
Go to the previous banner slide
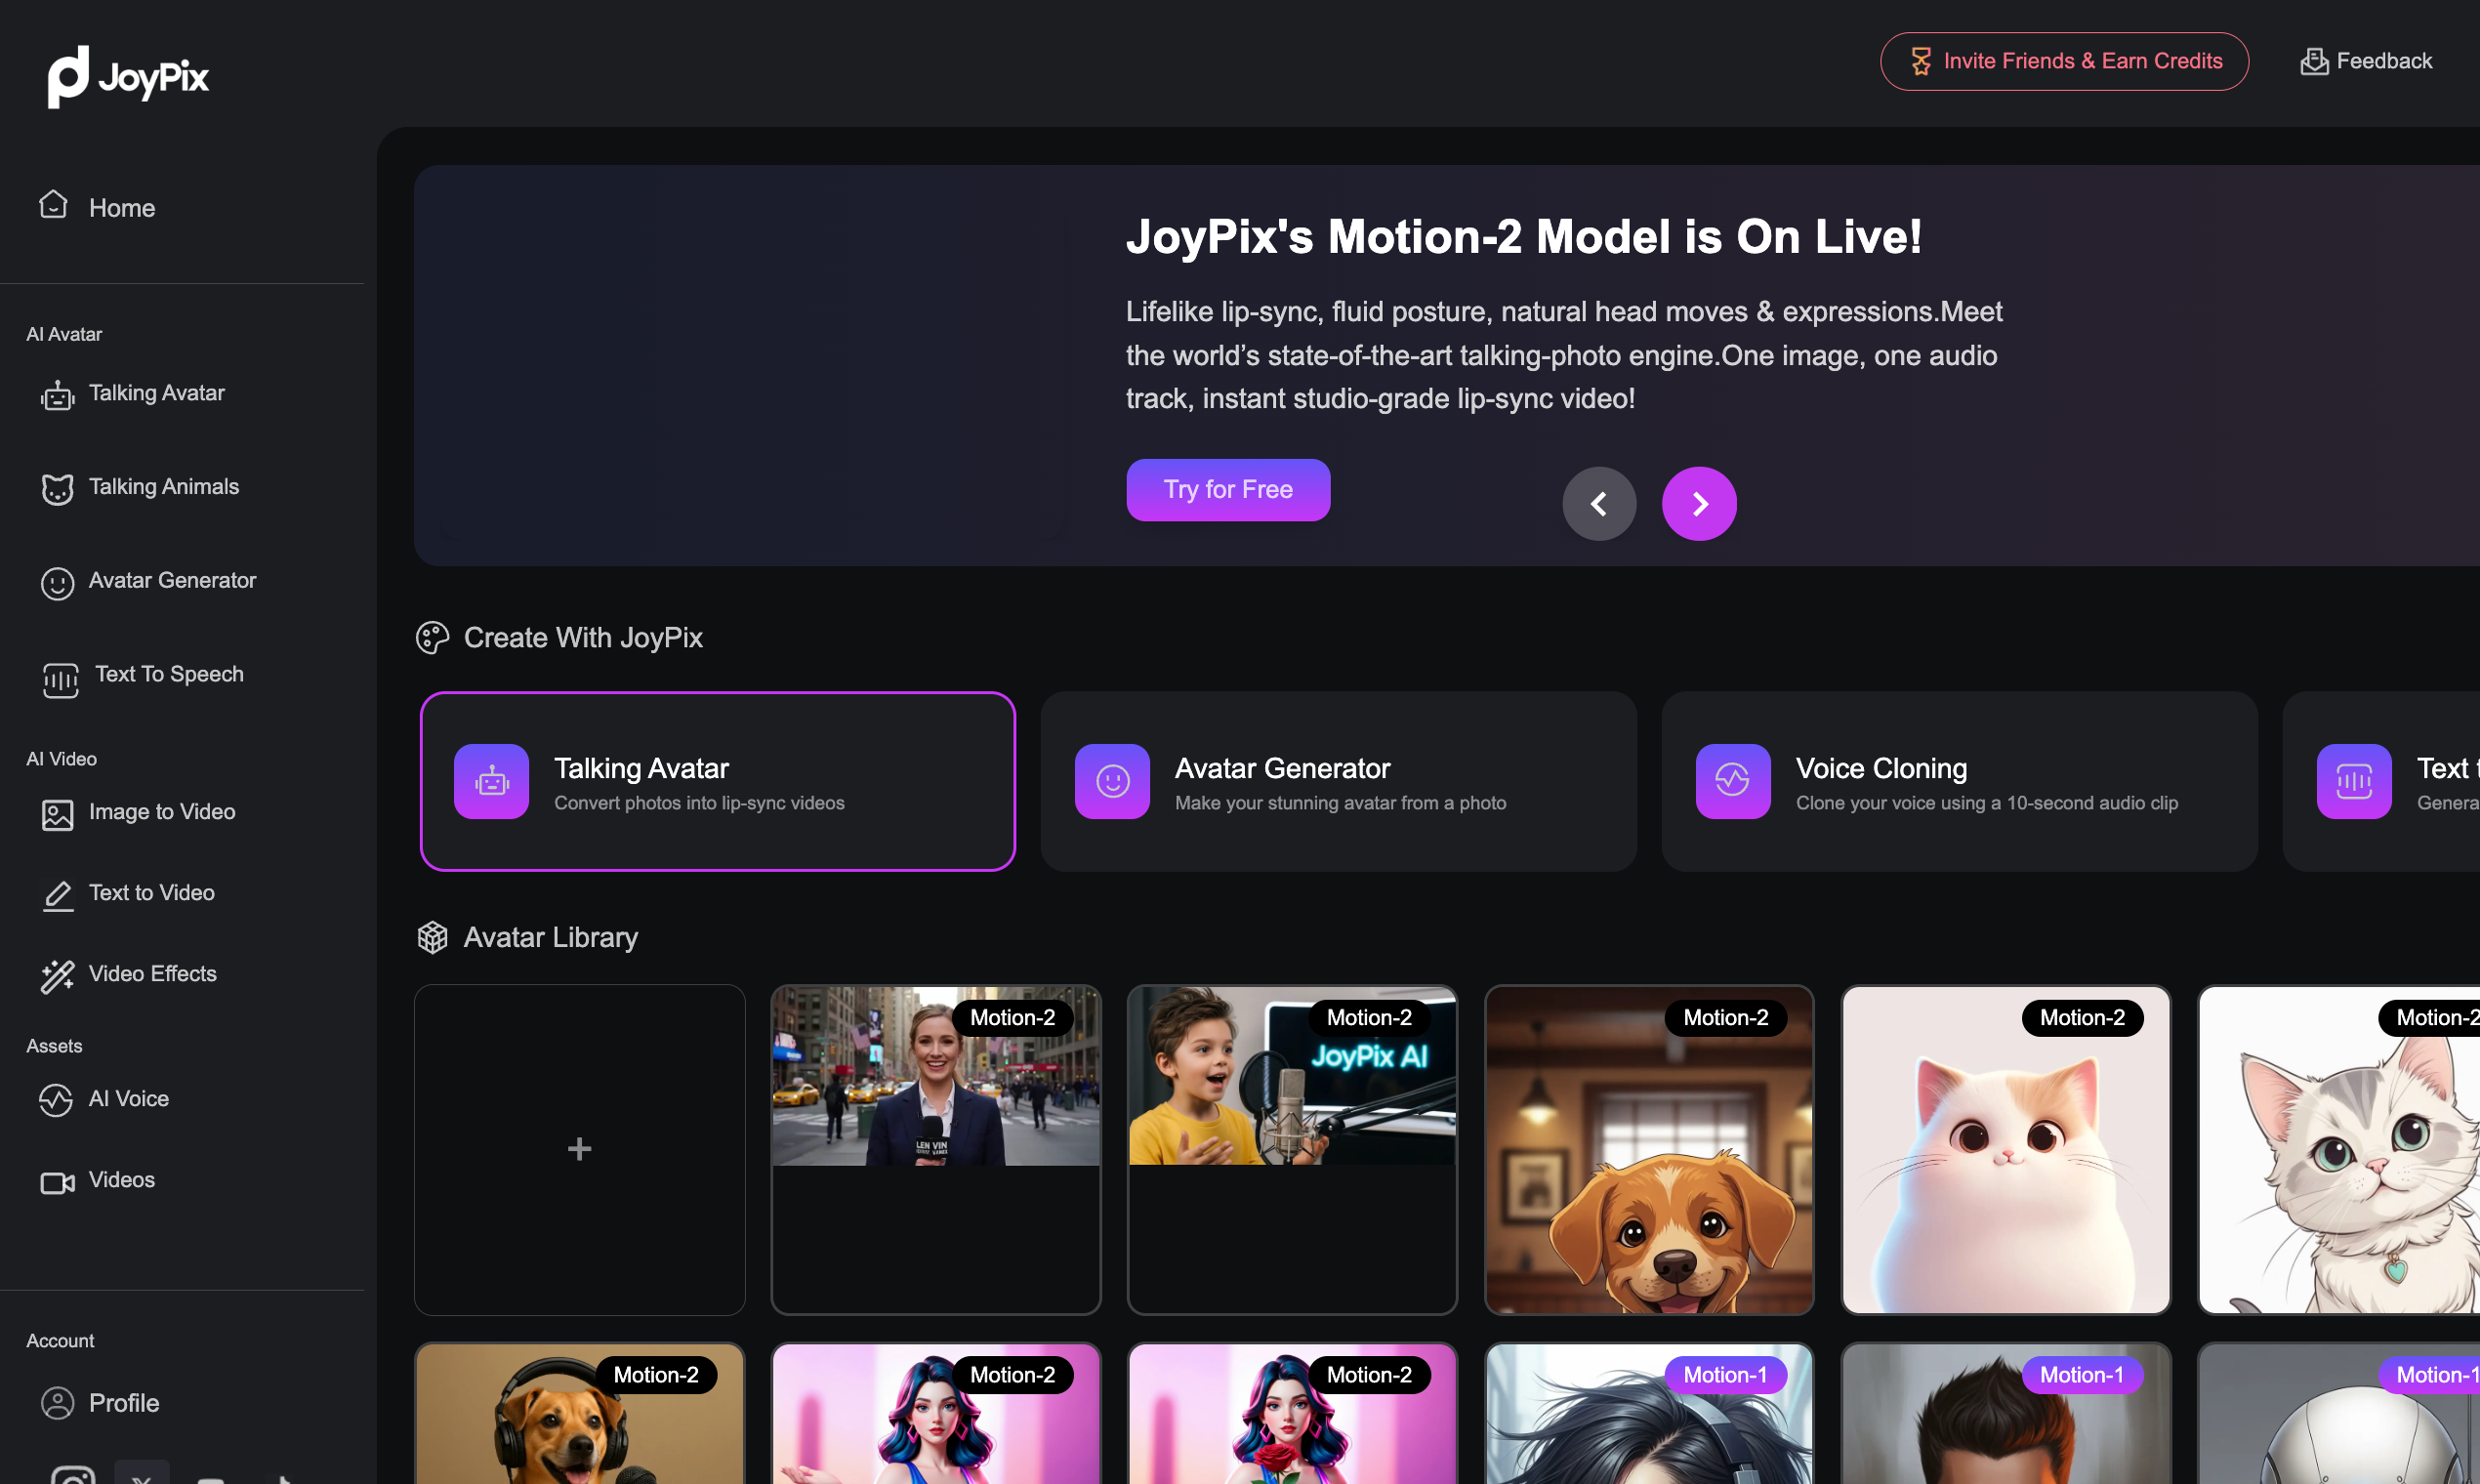click(x=1599, y=503)
